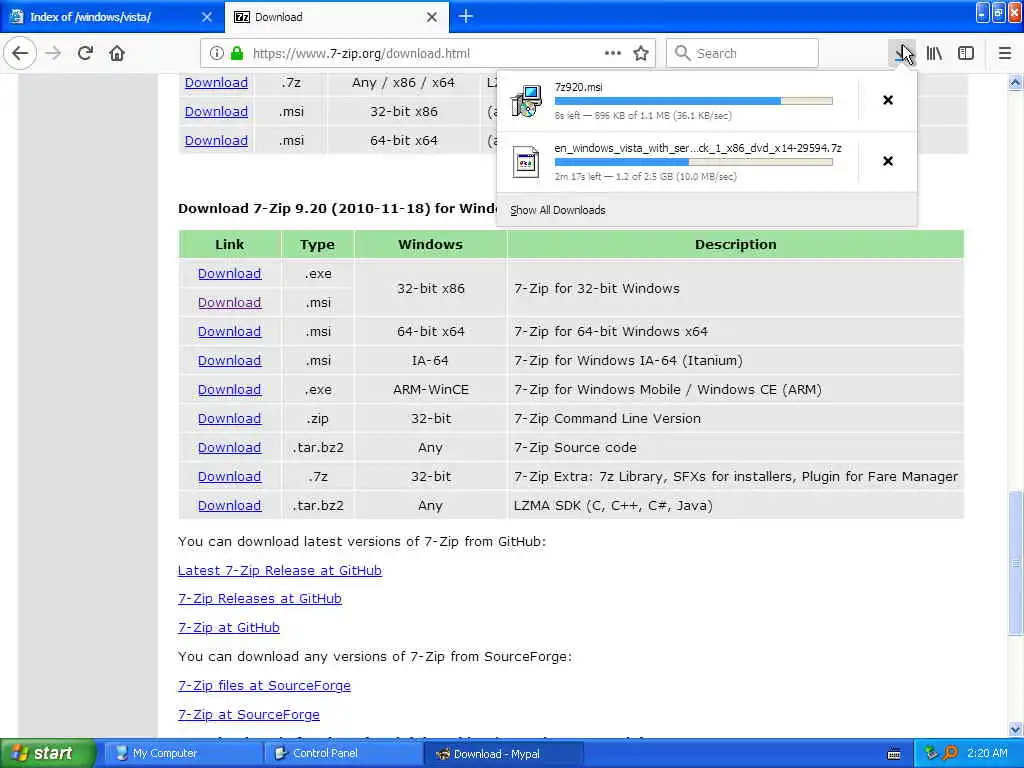Go back using the browser back arrow
The height and width of the screenshot is (768, 1024).
coord(20,53)
